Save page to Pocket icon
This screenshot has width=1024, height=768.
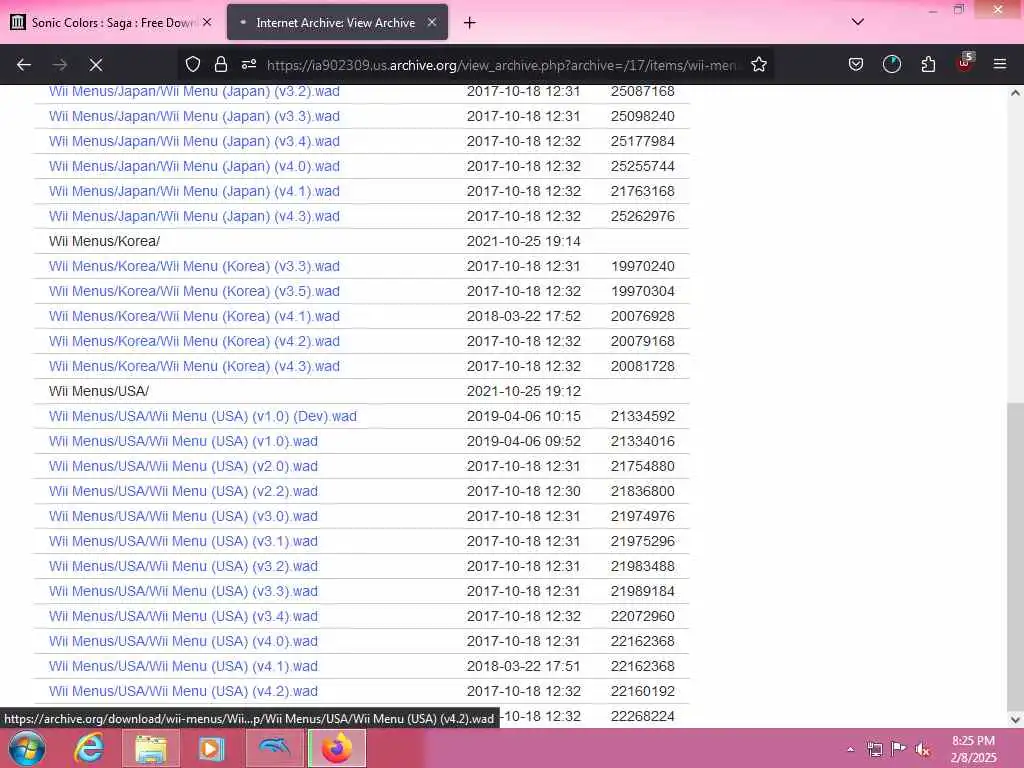[x=856, y=65]
